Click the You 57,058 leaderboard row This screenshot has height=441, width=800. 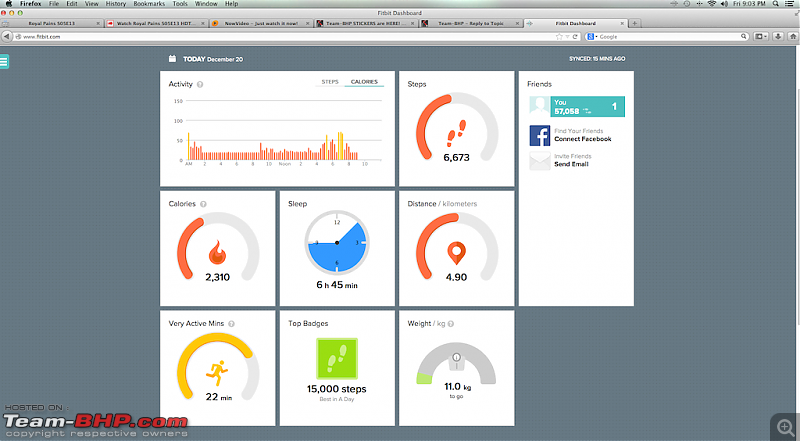click(577, 107)
